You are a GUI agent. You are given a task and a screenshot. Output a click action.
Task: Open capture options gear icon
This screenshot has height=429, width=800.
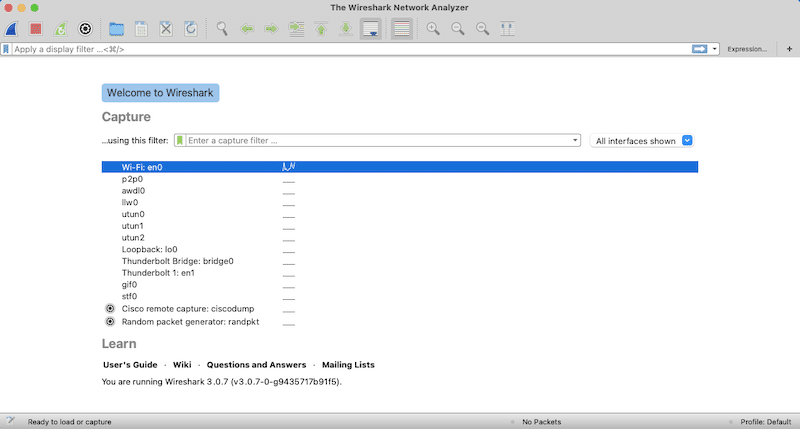pyautogui.click(x=85, y=29)
